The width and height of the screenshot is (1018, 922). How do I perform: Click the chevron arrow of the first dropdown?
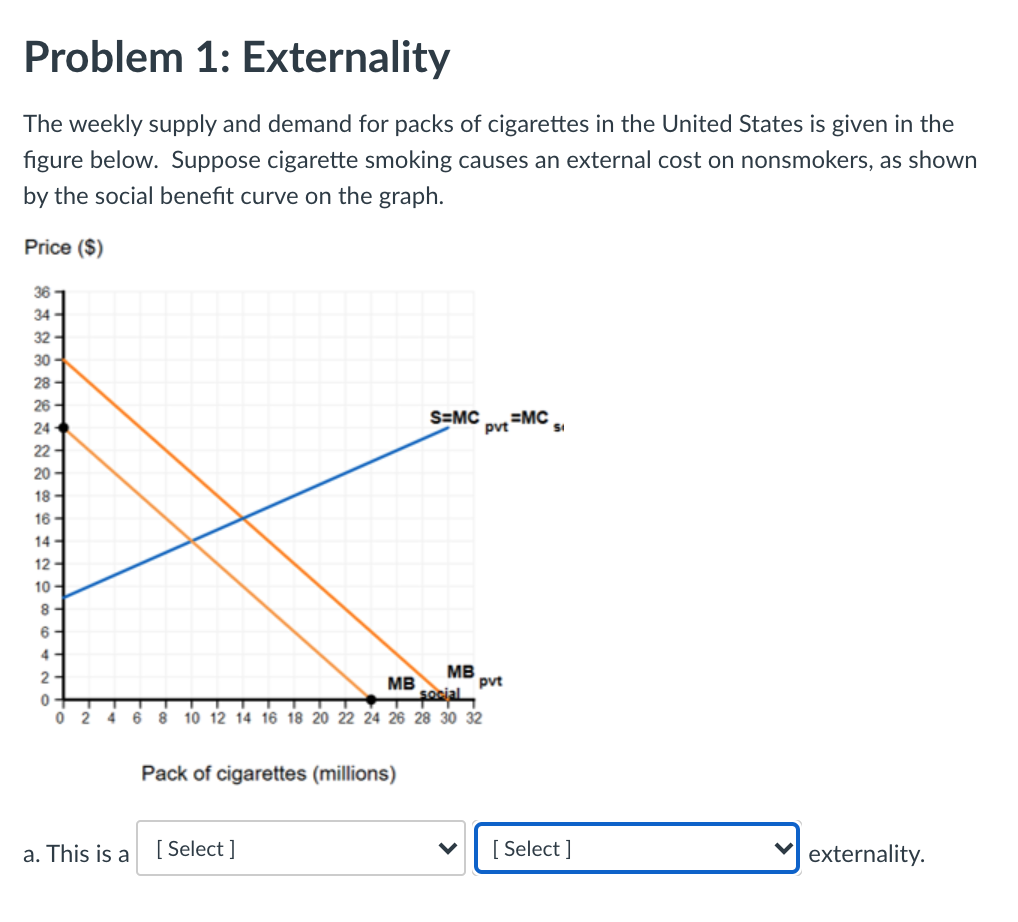448,849
